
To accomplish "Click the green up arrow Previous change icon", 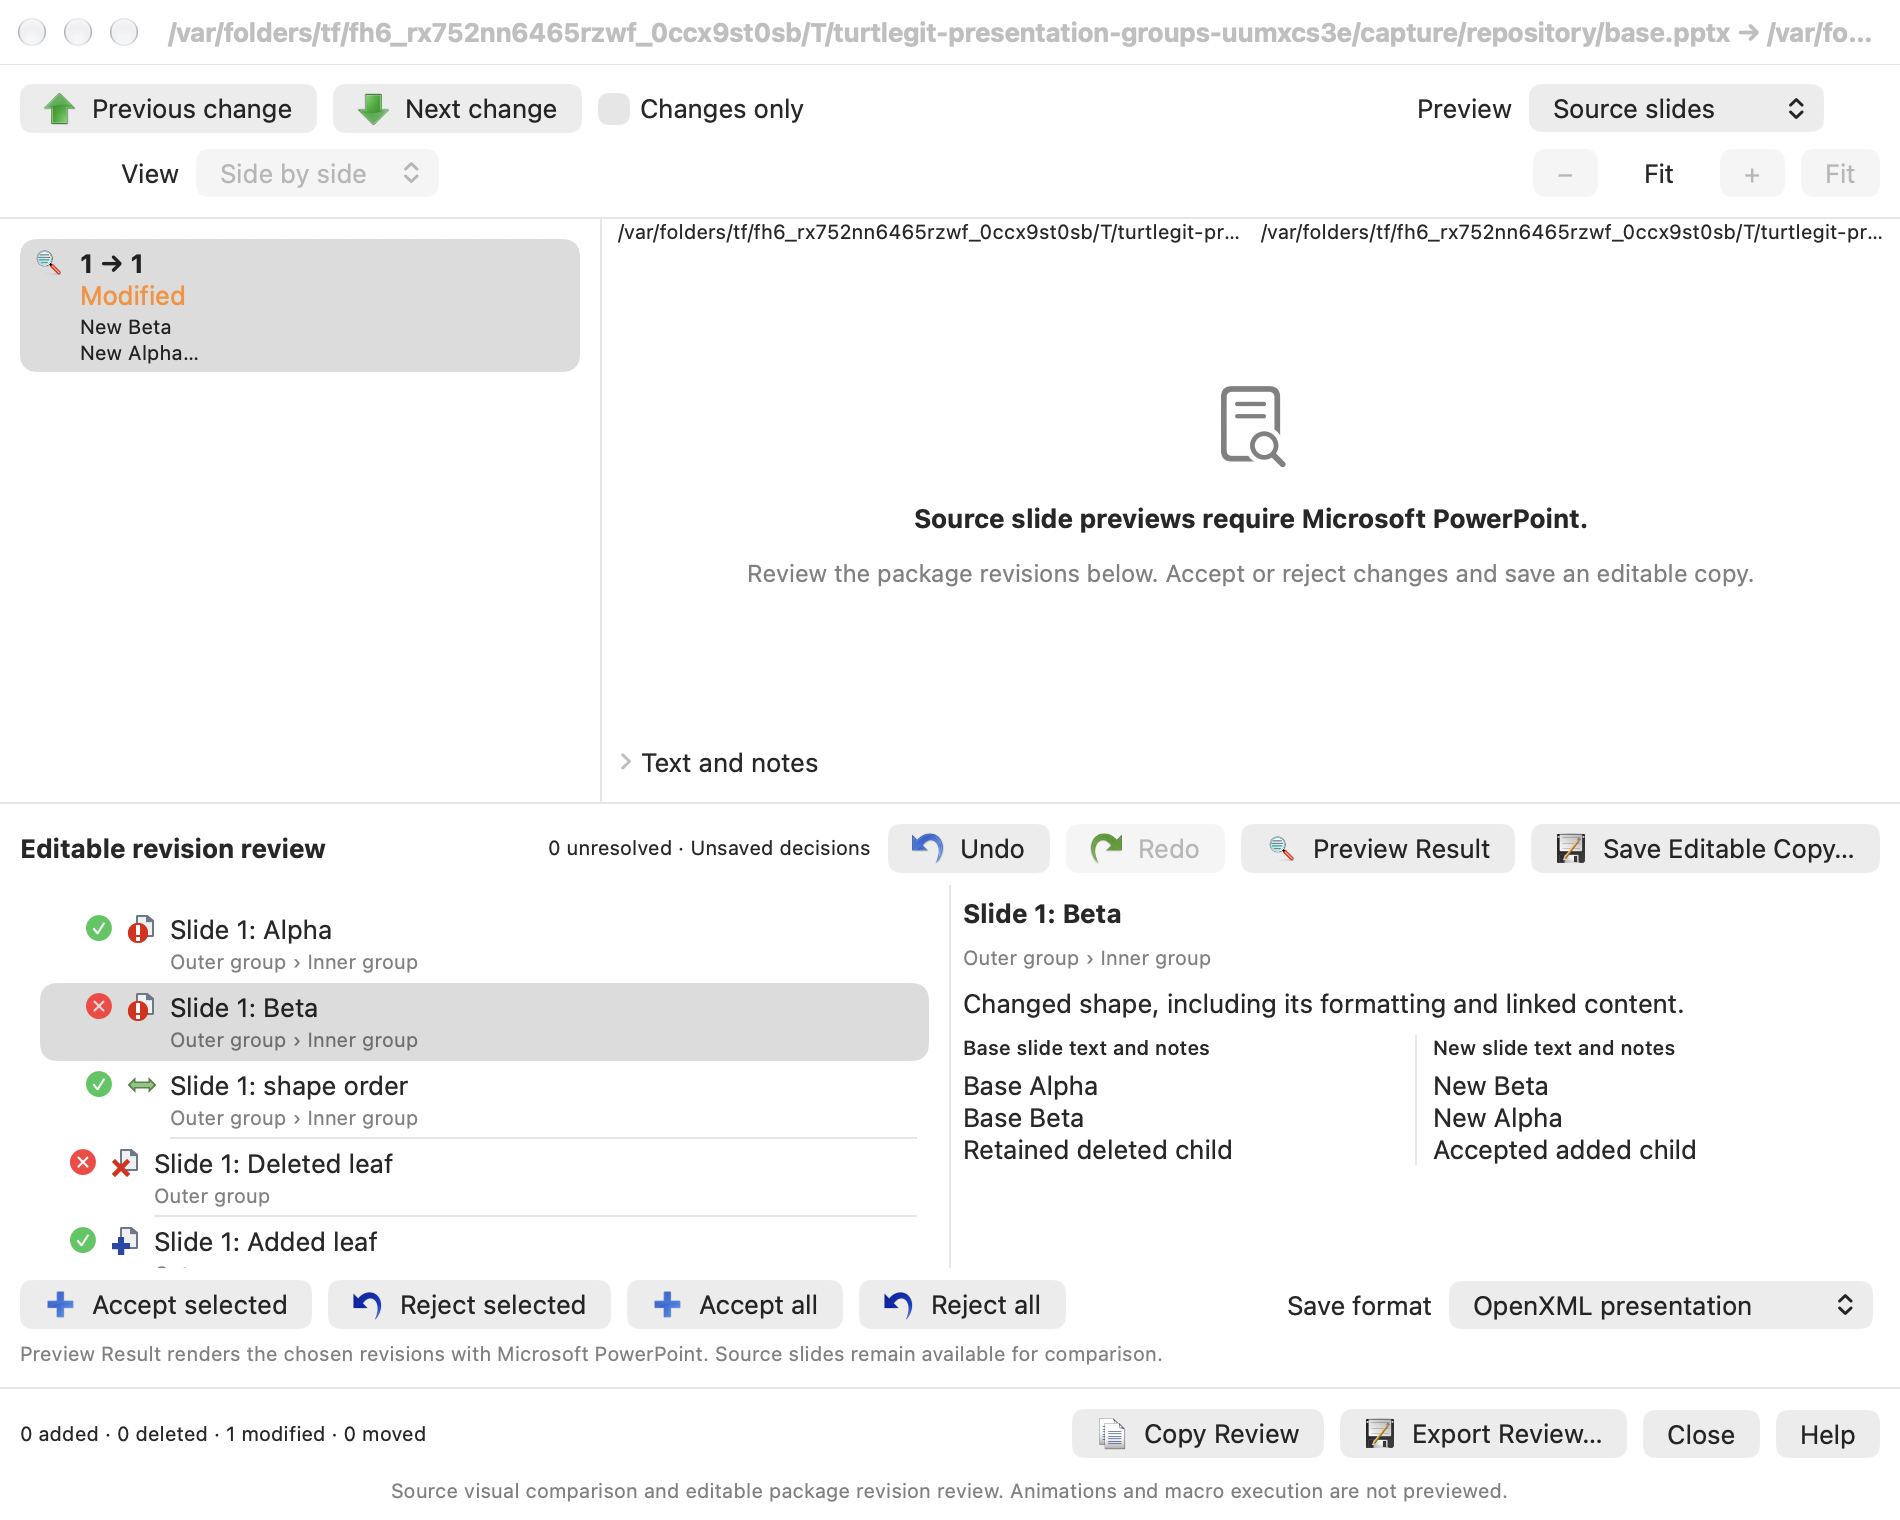I will pos(60,109).
